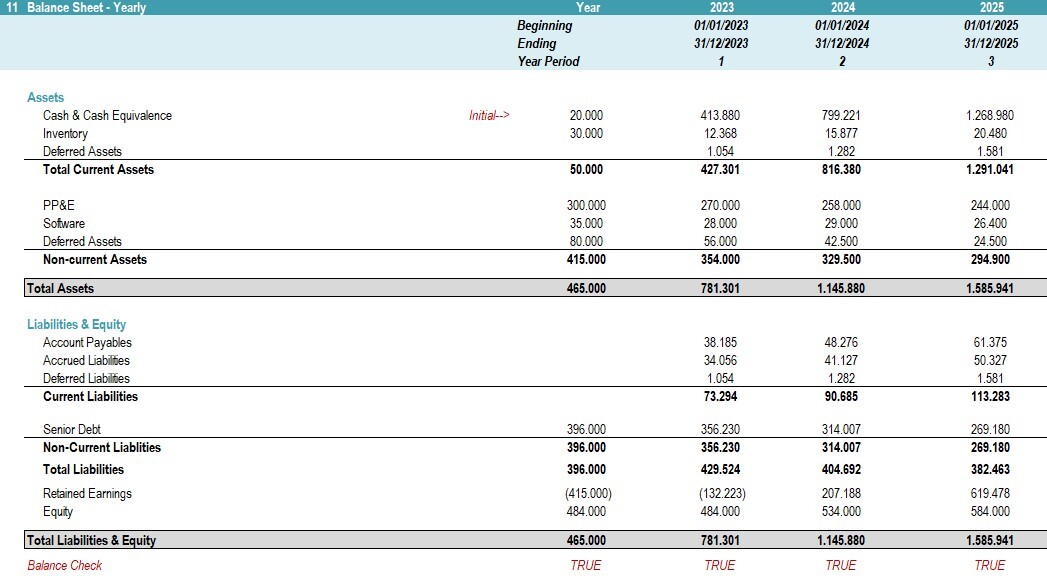This screenshot has height=580, width=1047.
Task: Select the 'Cash & Cash Equivalence' row label
Action: 108,115
